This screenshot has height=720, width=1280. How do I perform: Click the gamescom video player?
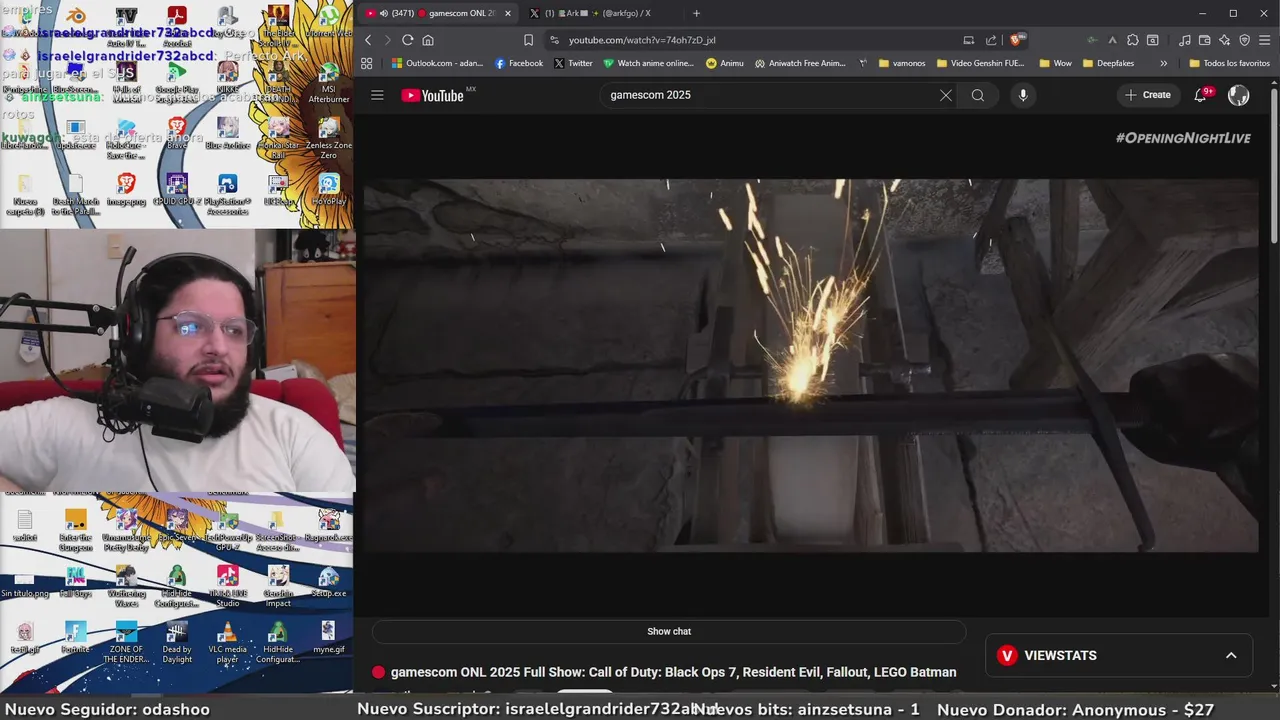point(811,366)
